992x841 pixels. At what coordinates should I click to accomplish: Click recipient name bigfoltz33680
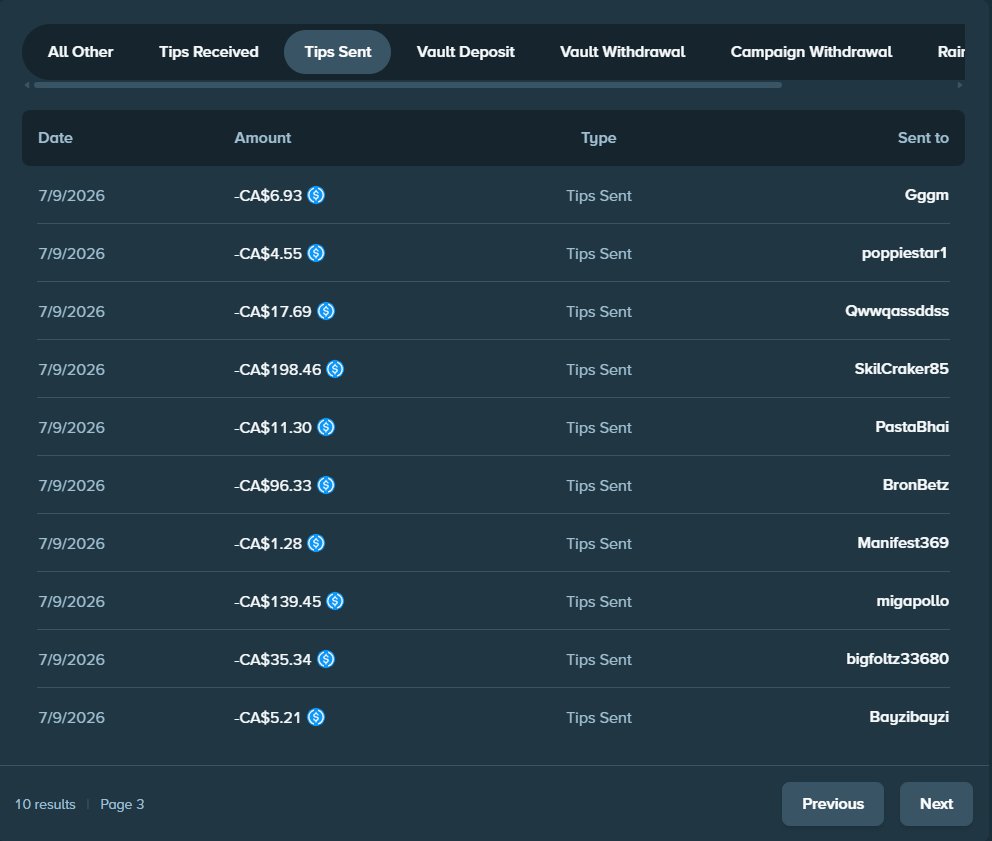pos(897,659)
